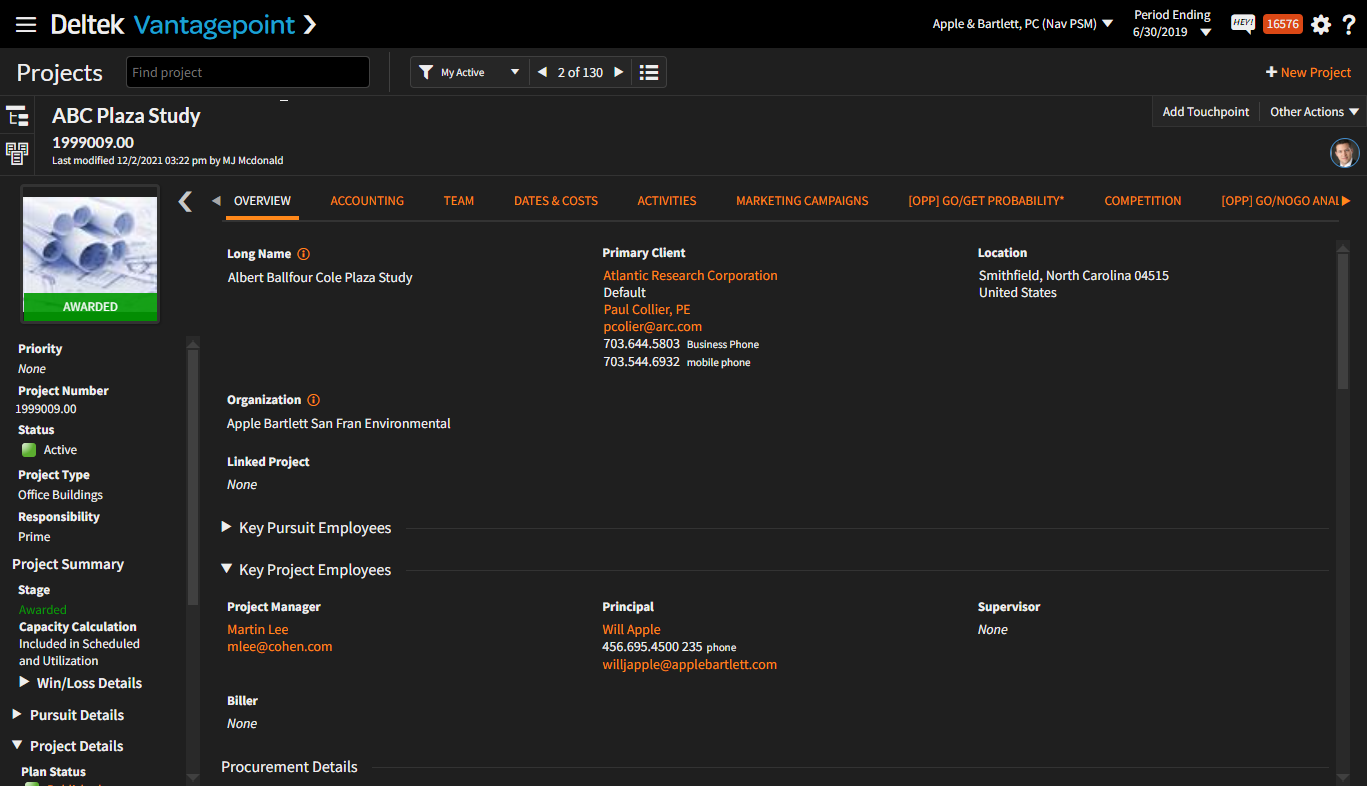This screenshot has height=786, width=1367.
Task: Open the Martin Lee project manager link
Action: coord(257,629)
